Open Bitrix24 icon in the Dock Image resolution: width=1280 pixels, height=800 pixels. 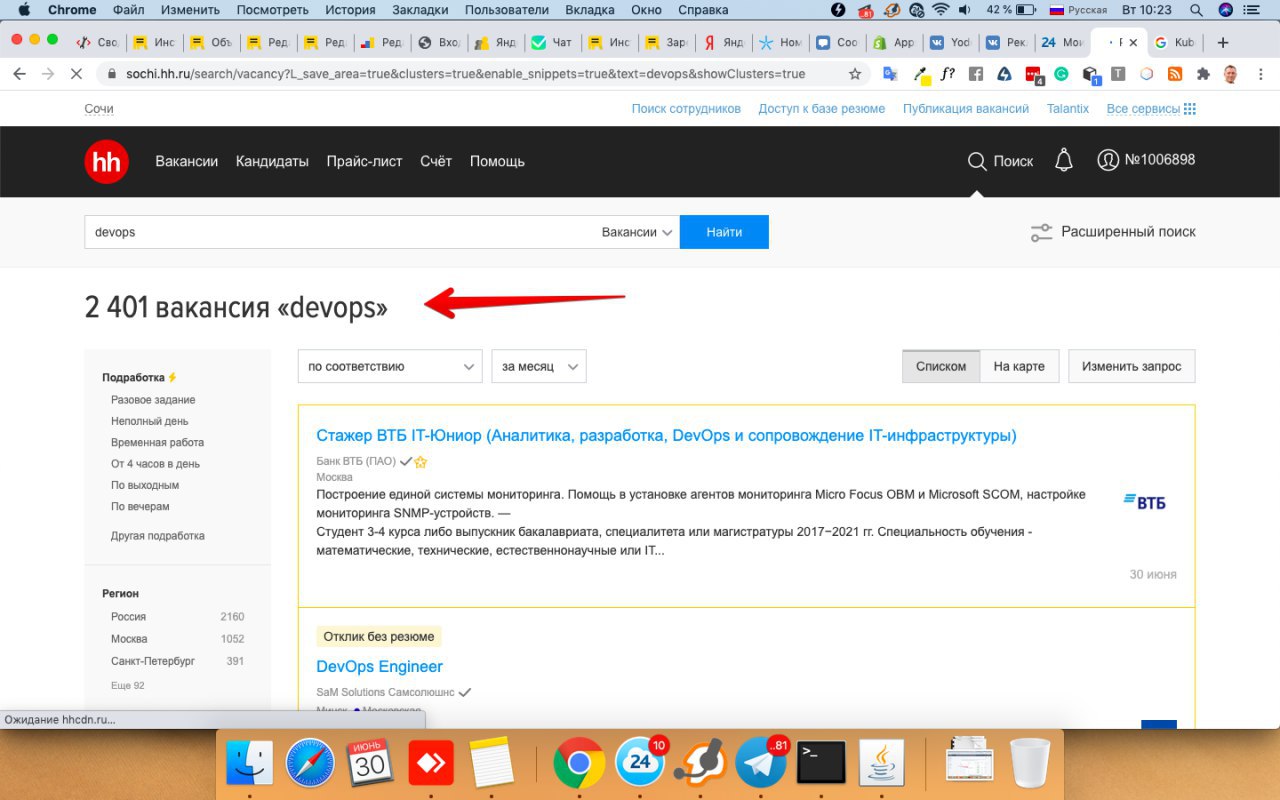point(640,763)
